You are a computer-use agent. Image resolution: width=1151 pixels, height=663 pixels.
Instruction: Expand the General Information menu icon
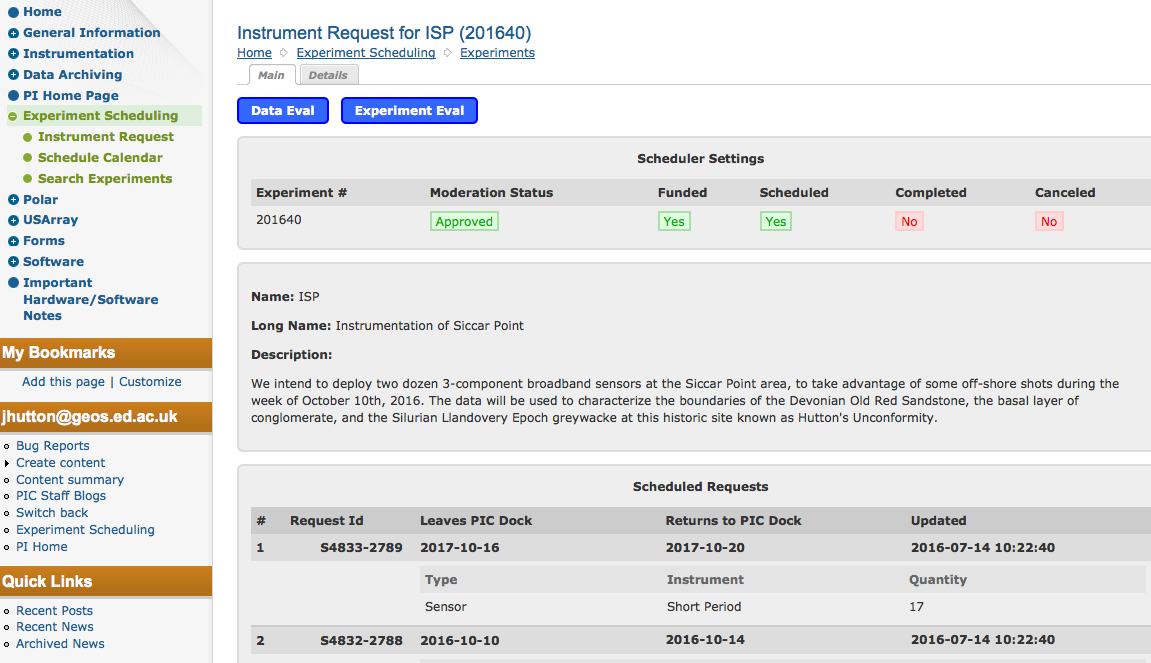click(13, 33)
